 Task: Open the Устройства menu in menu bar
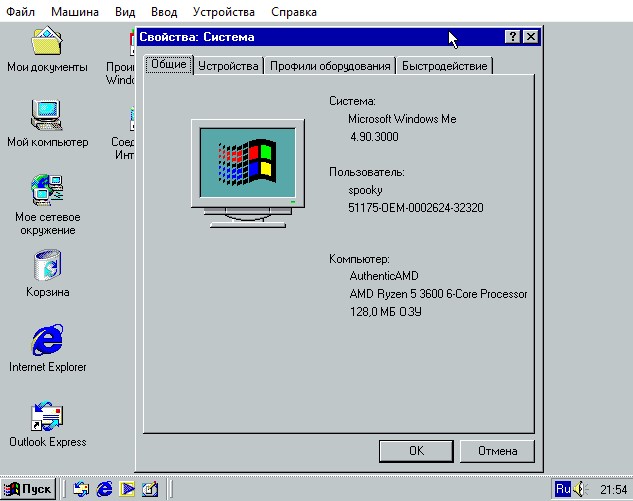(224, 12)
